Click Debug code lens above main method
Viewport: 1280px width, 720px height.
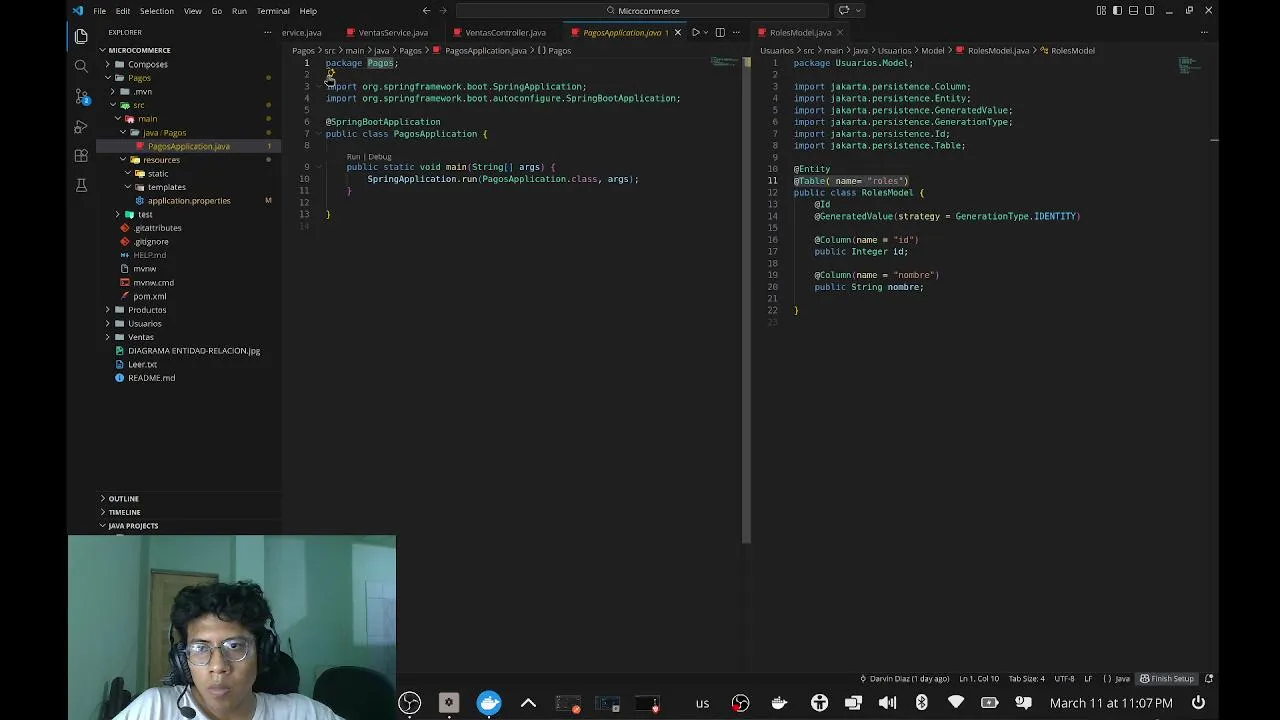pyautogui.click(x=380, y=157)
